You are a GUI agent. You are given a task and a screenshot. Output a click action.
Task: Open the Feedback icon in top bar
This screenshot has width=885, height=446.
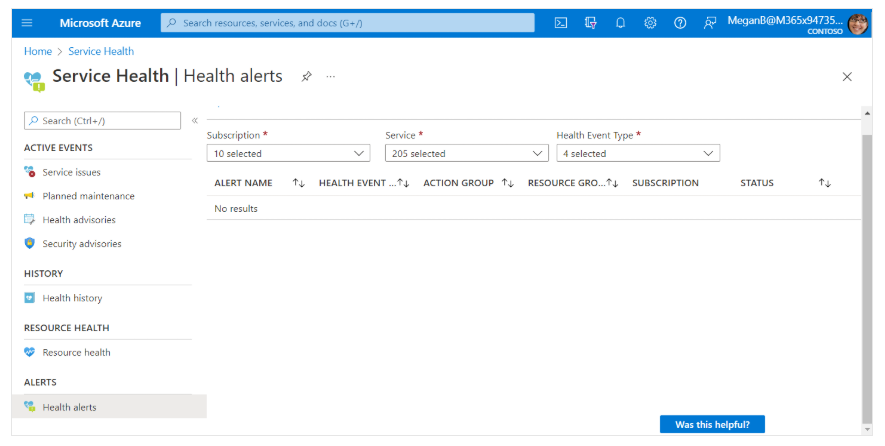tap(710, 22)
